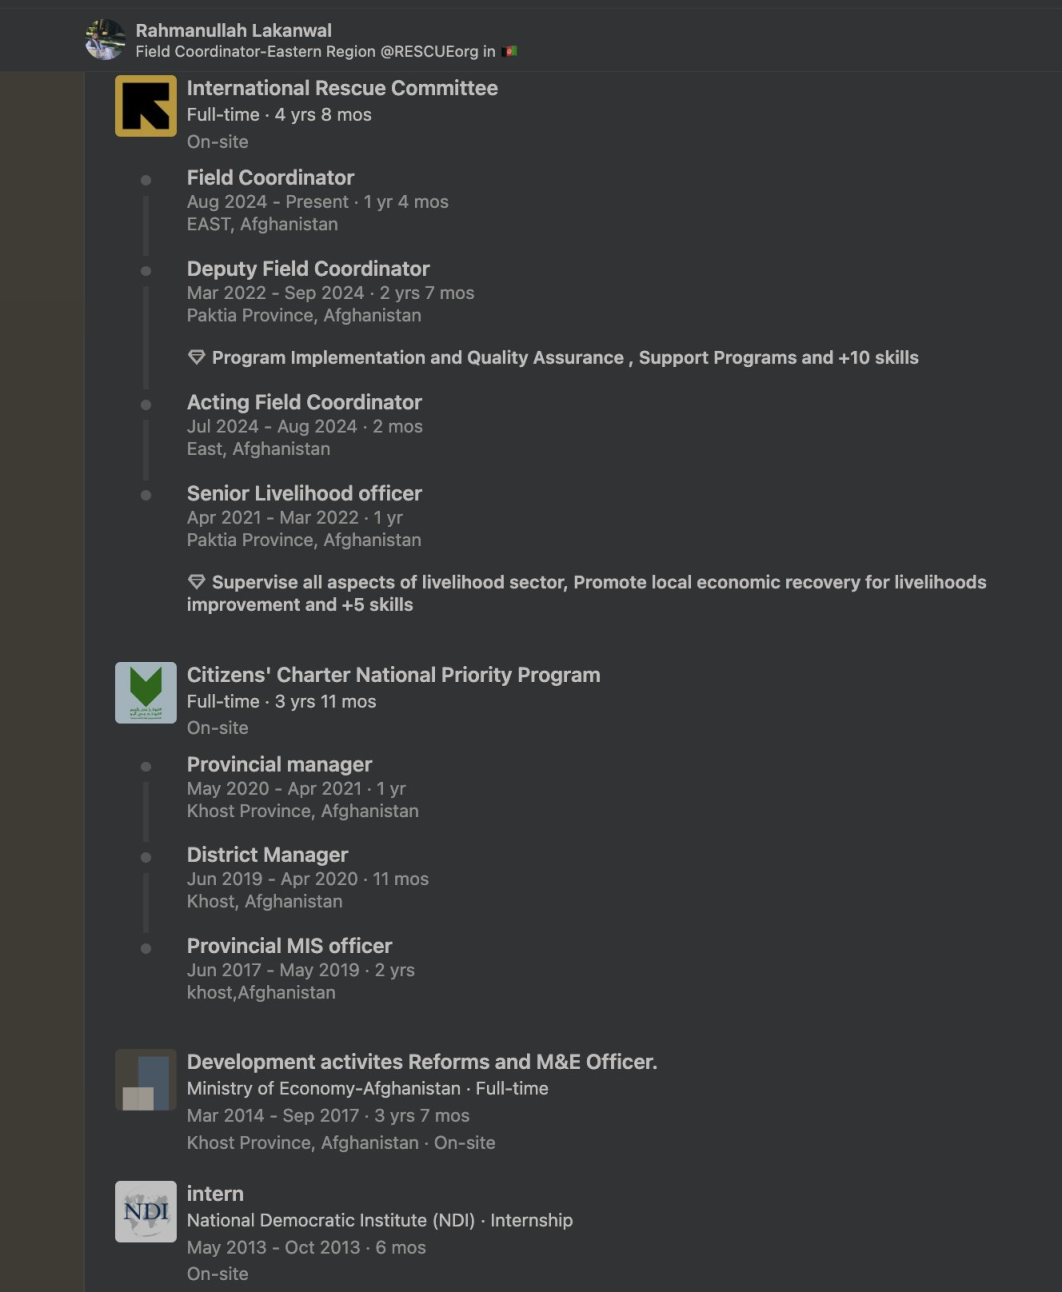This screenshot has width=1062, height=1292.
Task: Select the Provincial MIS officer role entry
Action: coord(289,945)
